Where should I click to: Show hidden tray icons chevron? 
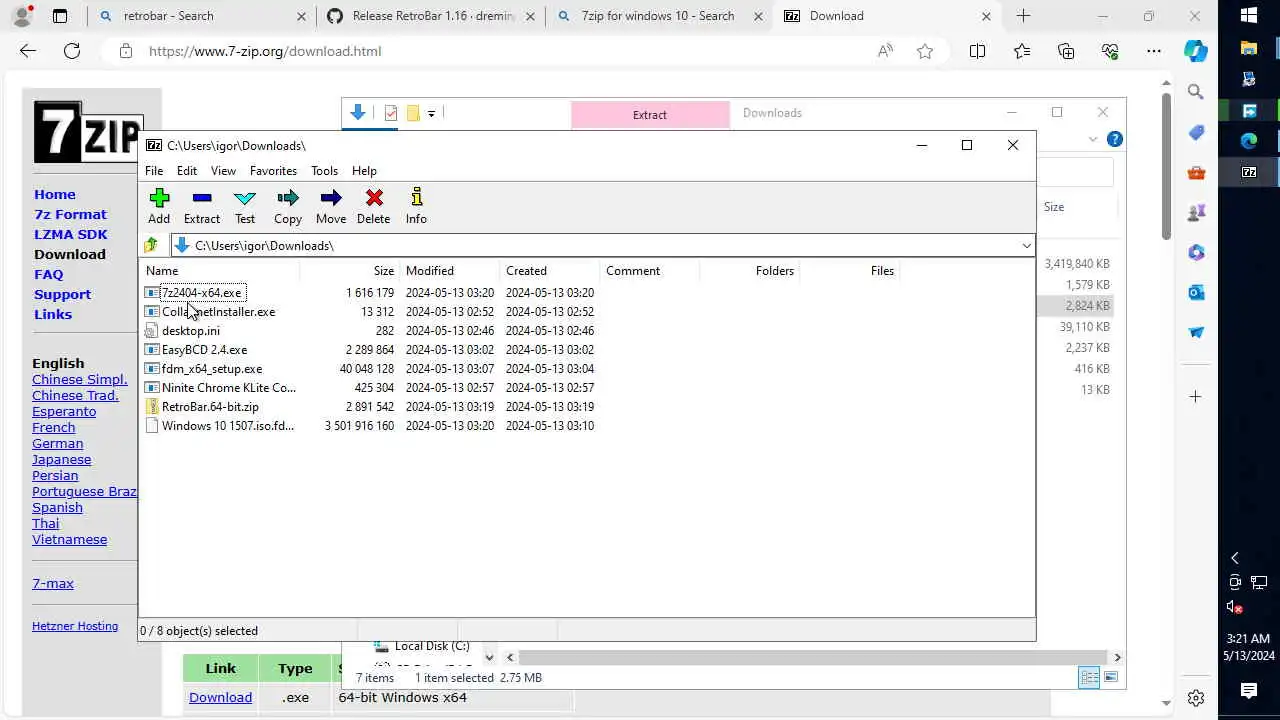click(x=1234, y=558)
